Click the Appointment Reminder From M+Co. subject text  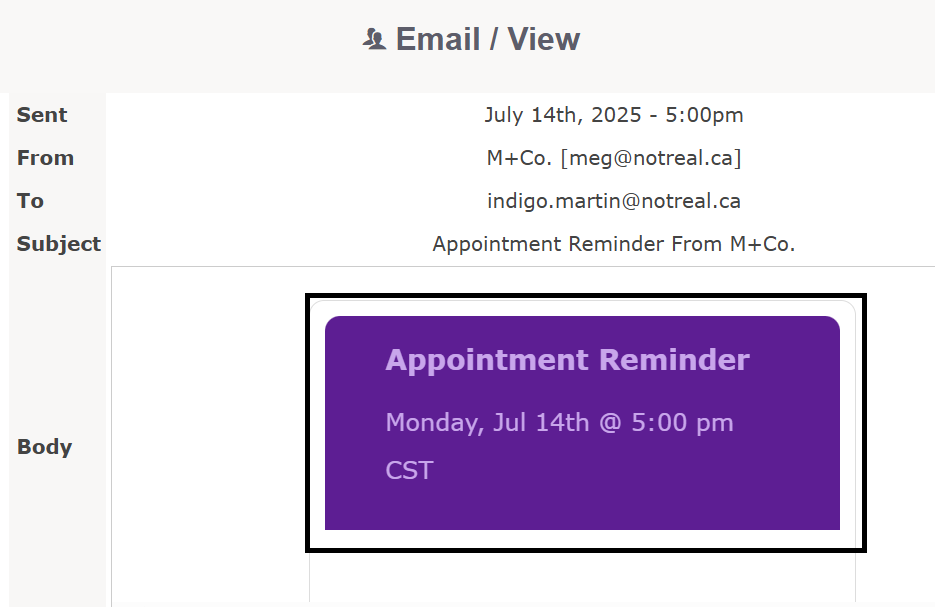pyautogui.click(x=614, y=244)
